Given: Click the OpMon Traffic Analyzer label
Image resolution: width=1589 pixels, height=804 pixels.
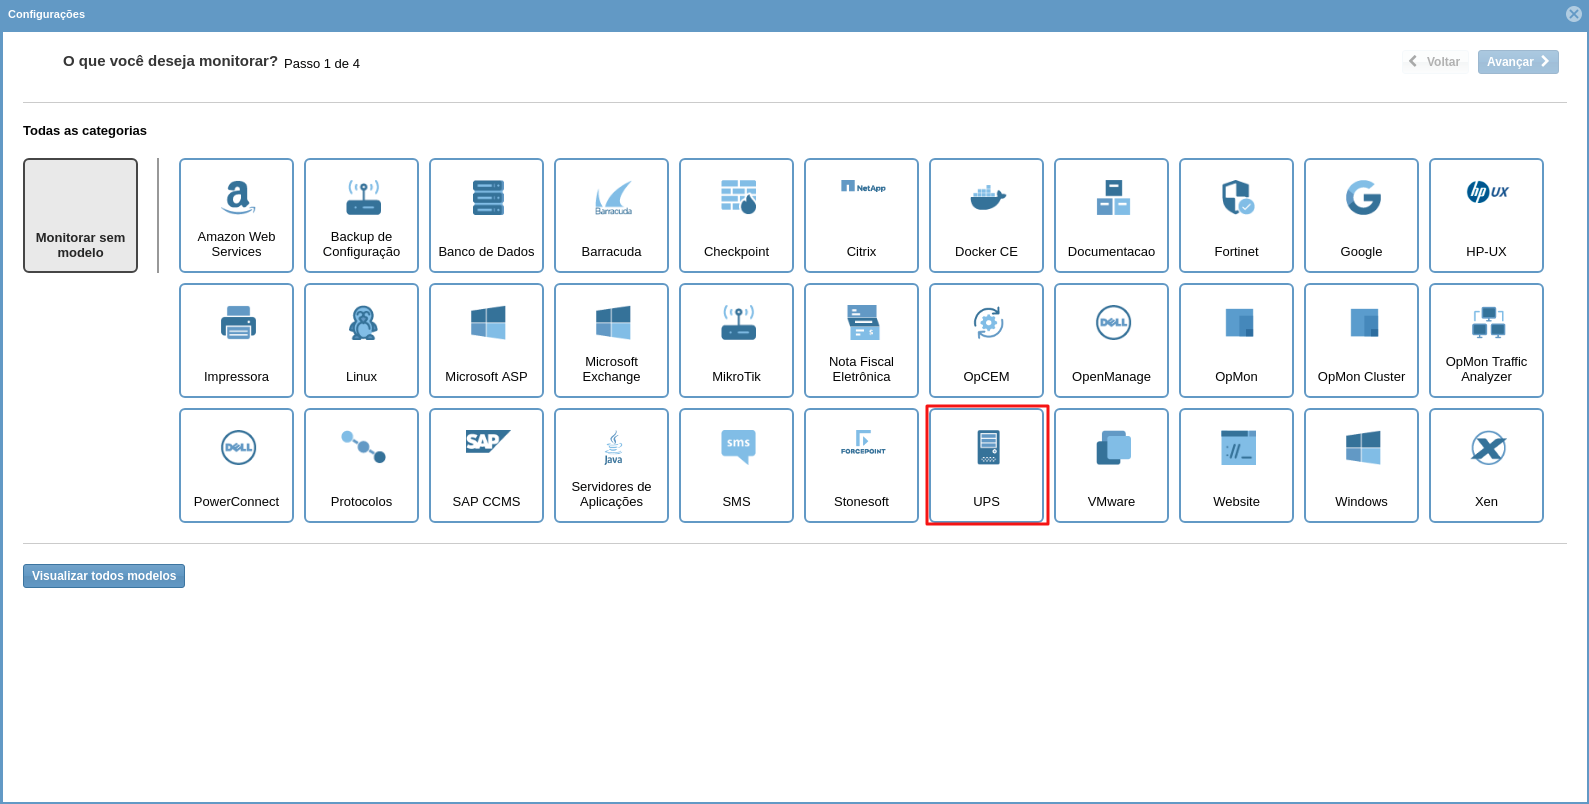Looking at the screenshot, I should click(1486, 369).
